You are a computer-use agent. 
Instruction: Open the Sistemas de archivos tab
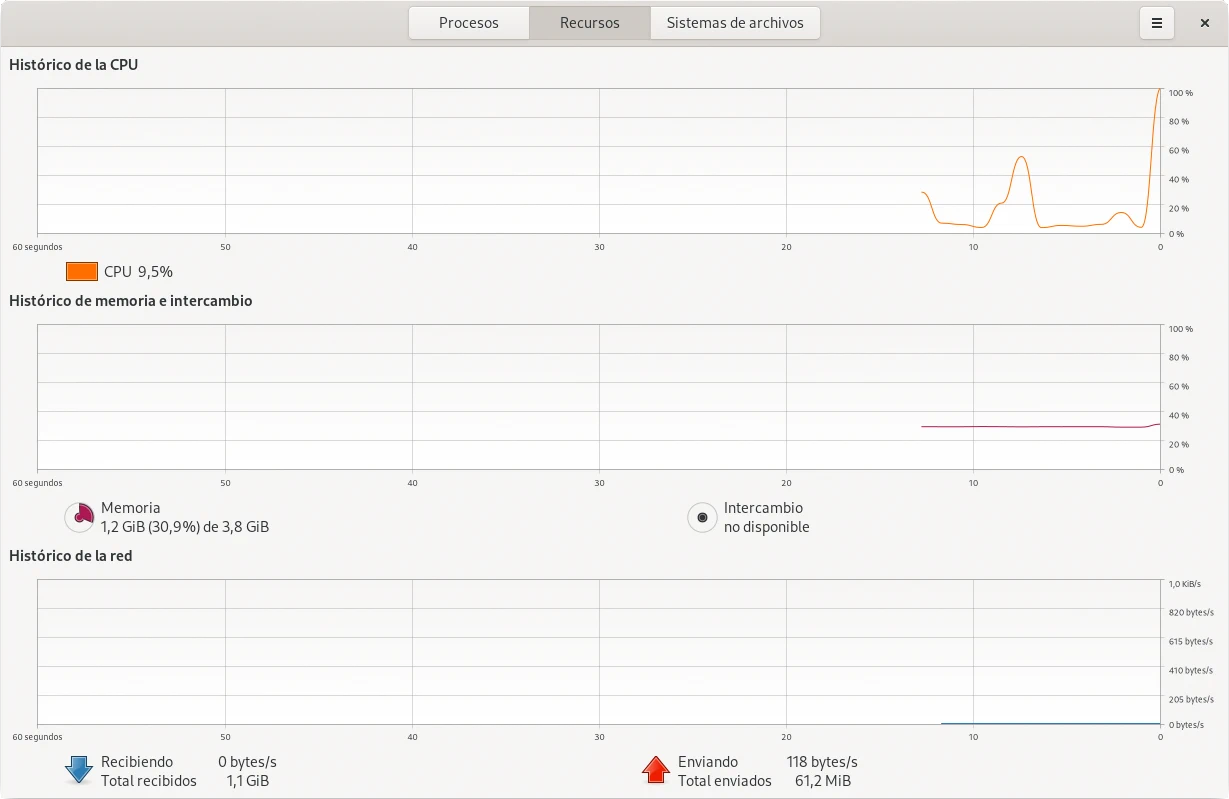tap(735, 23)
